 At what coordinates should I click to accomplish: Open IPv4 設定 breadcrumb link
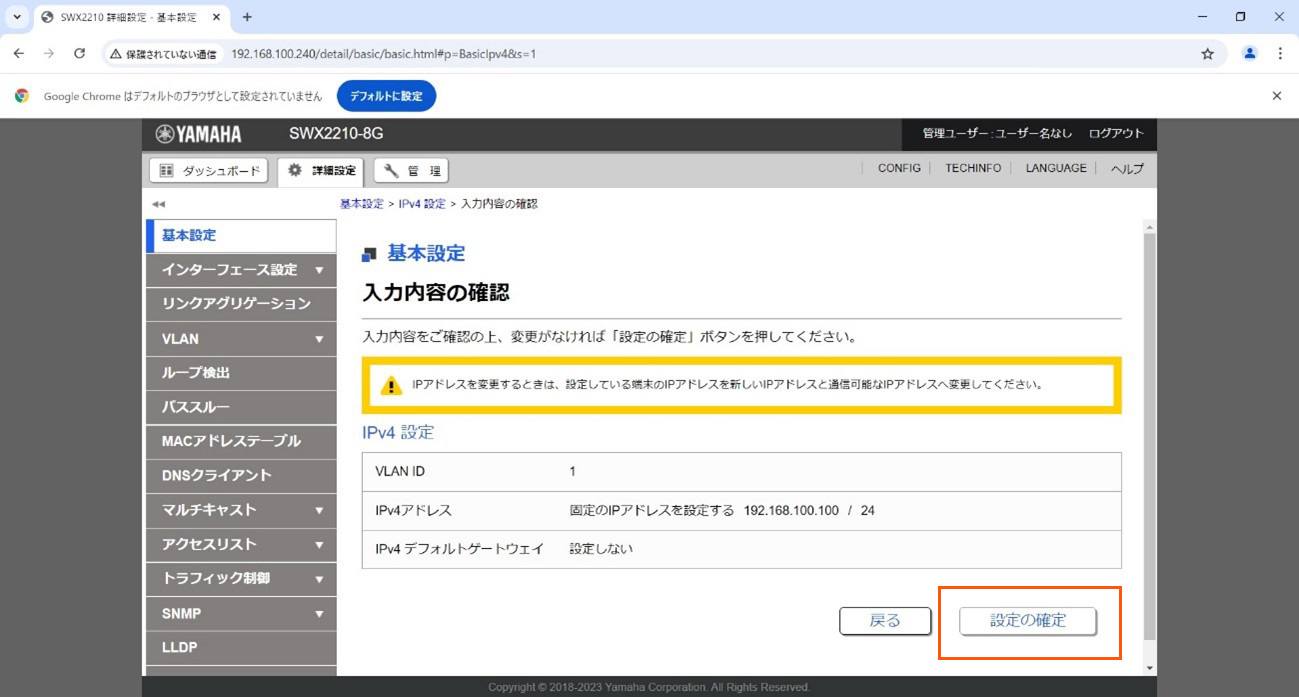pyautogui.click(x=421, y=204)
